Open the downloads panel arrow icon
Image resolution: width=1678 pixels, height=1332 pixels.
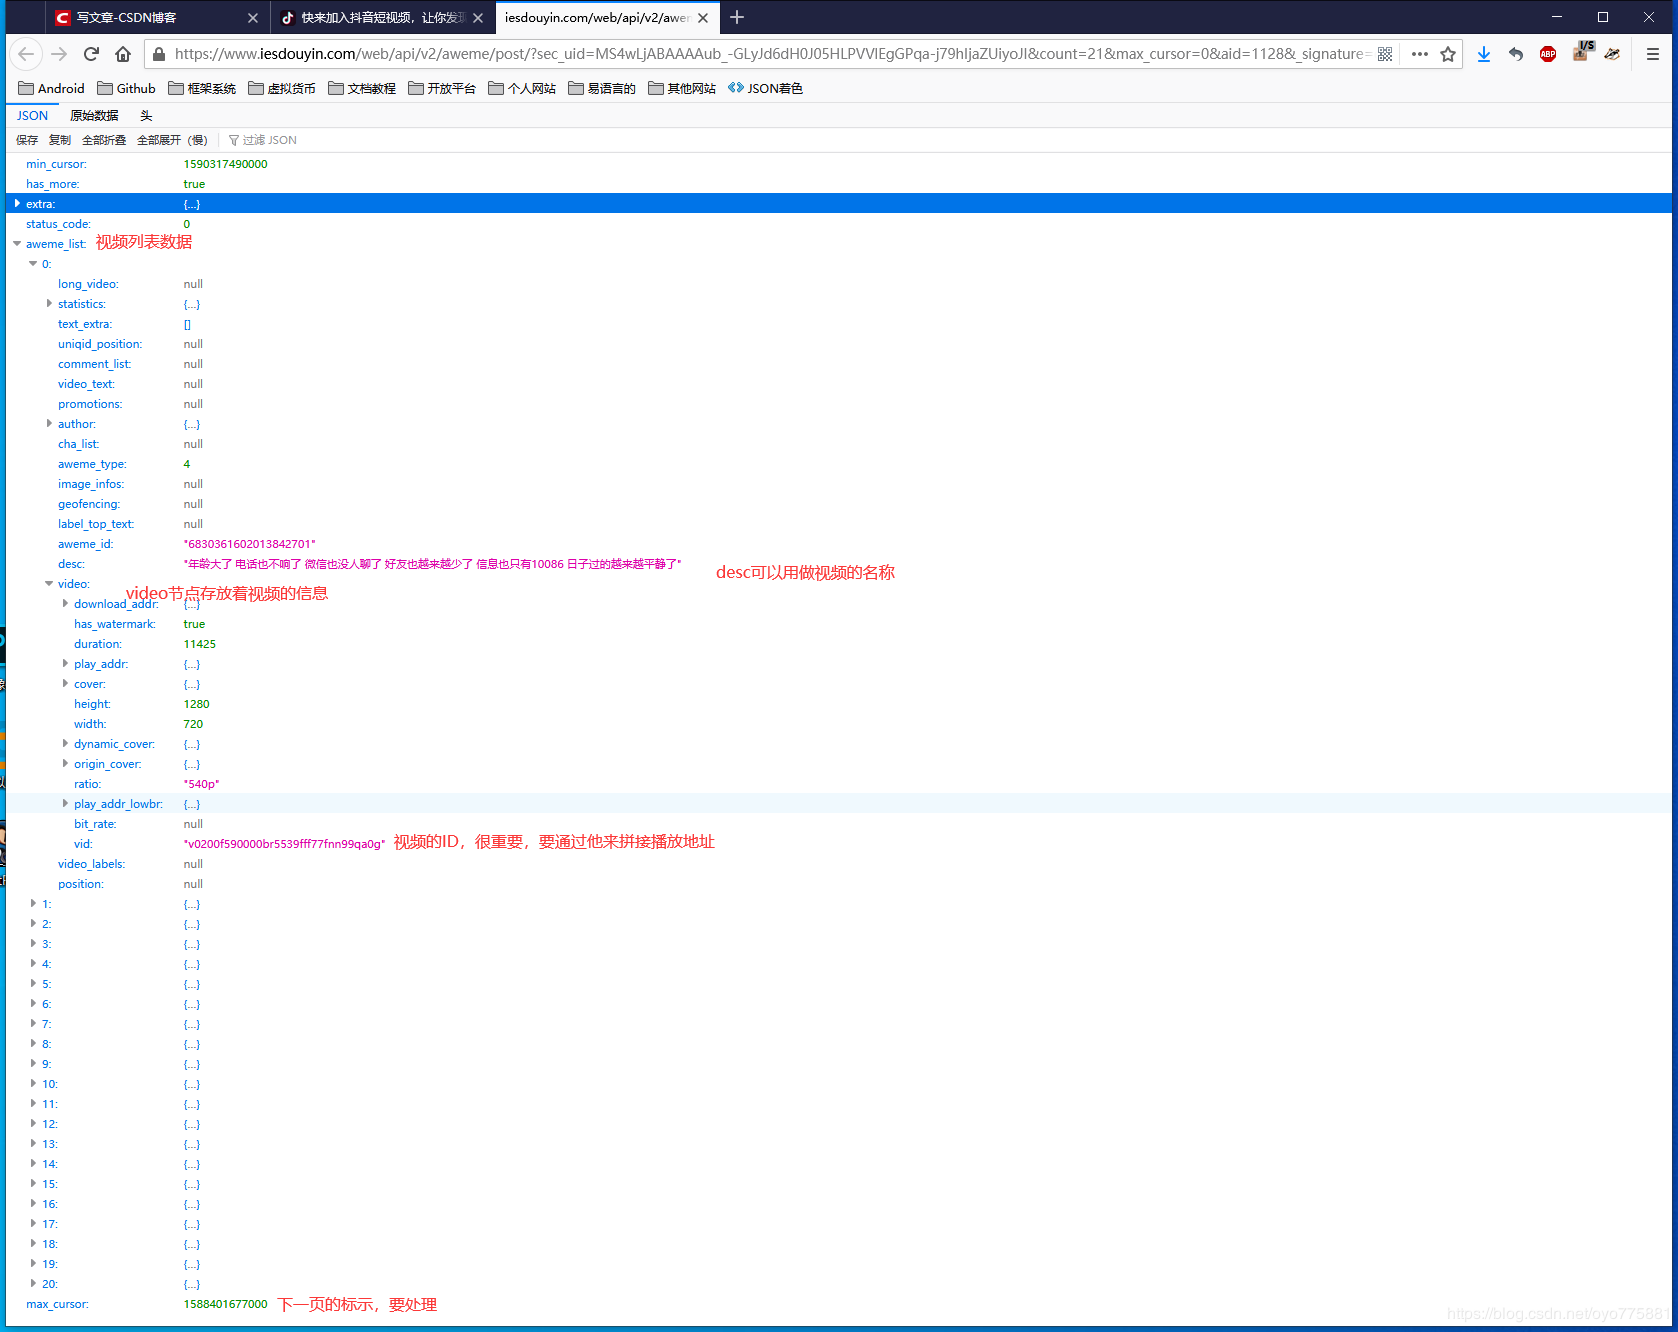pyautogui.click(x=1483, y=54)
